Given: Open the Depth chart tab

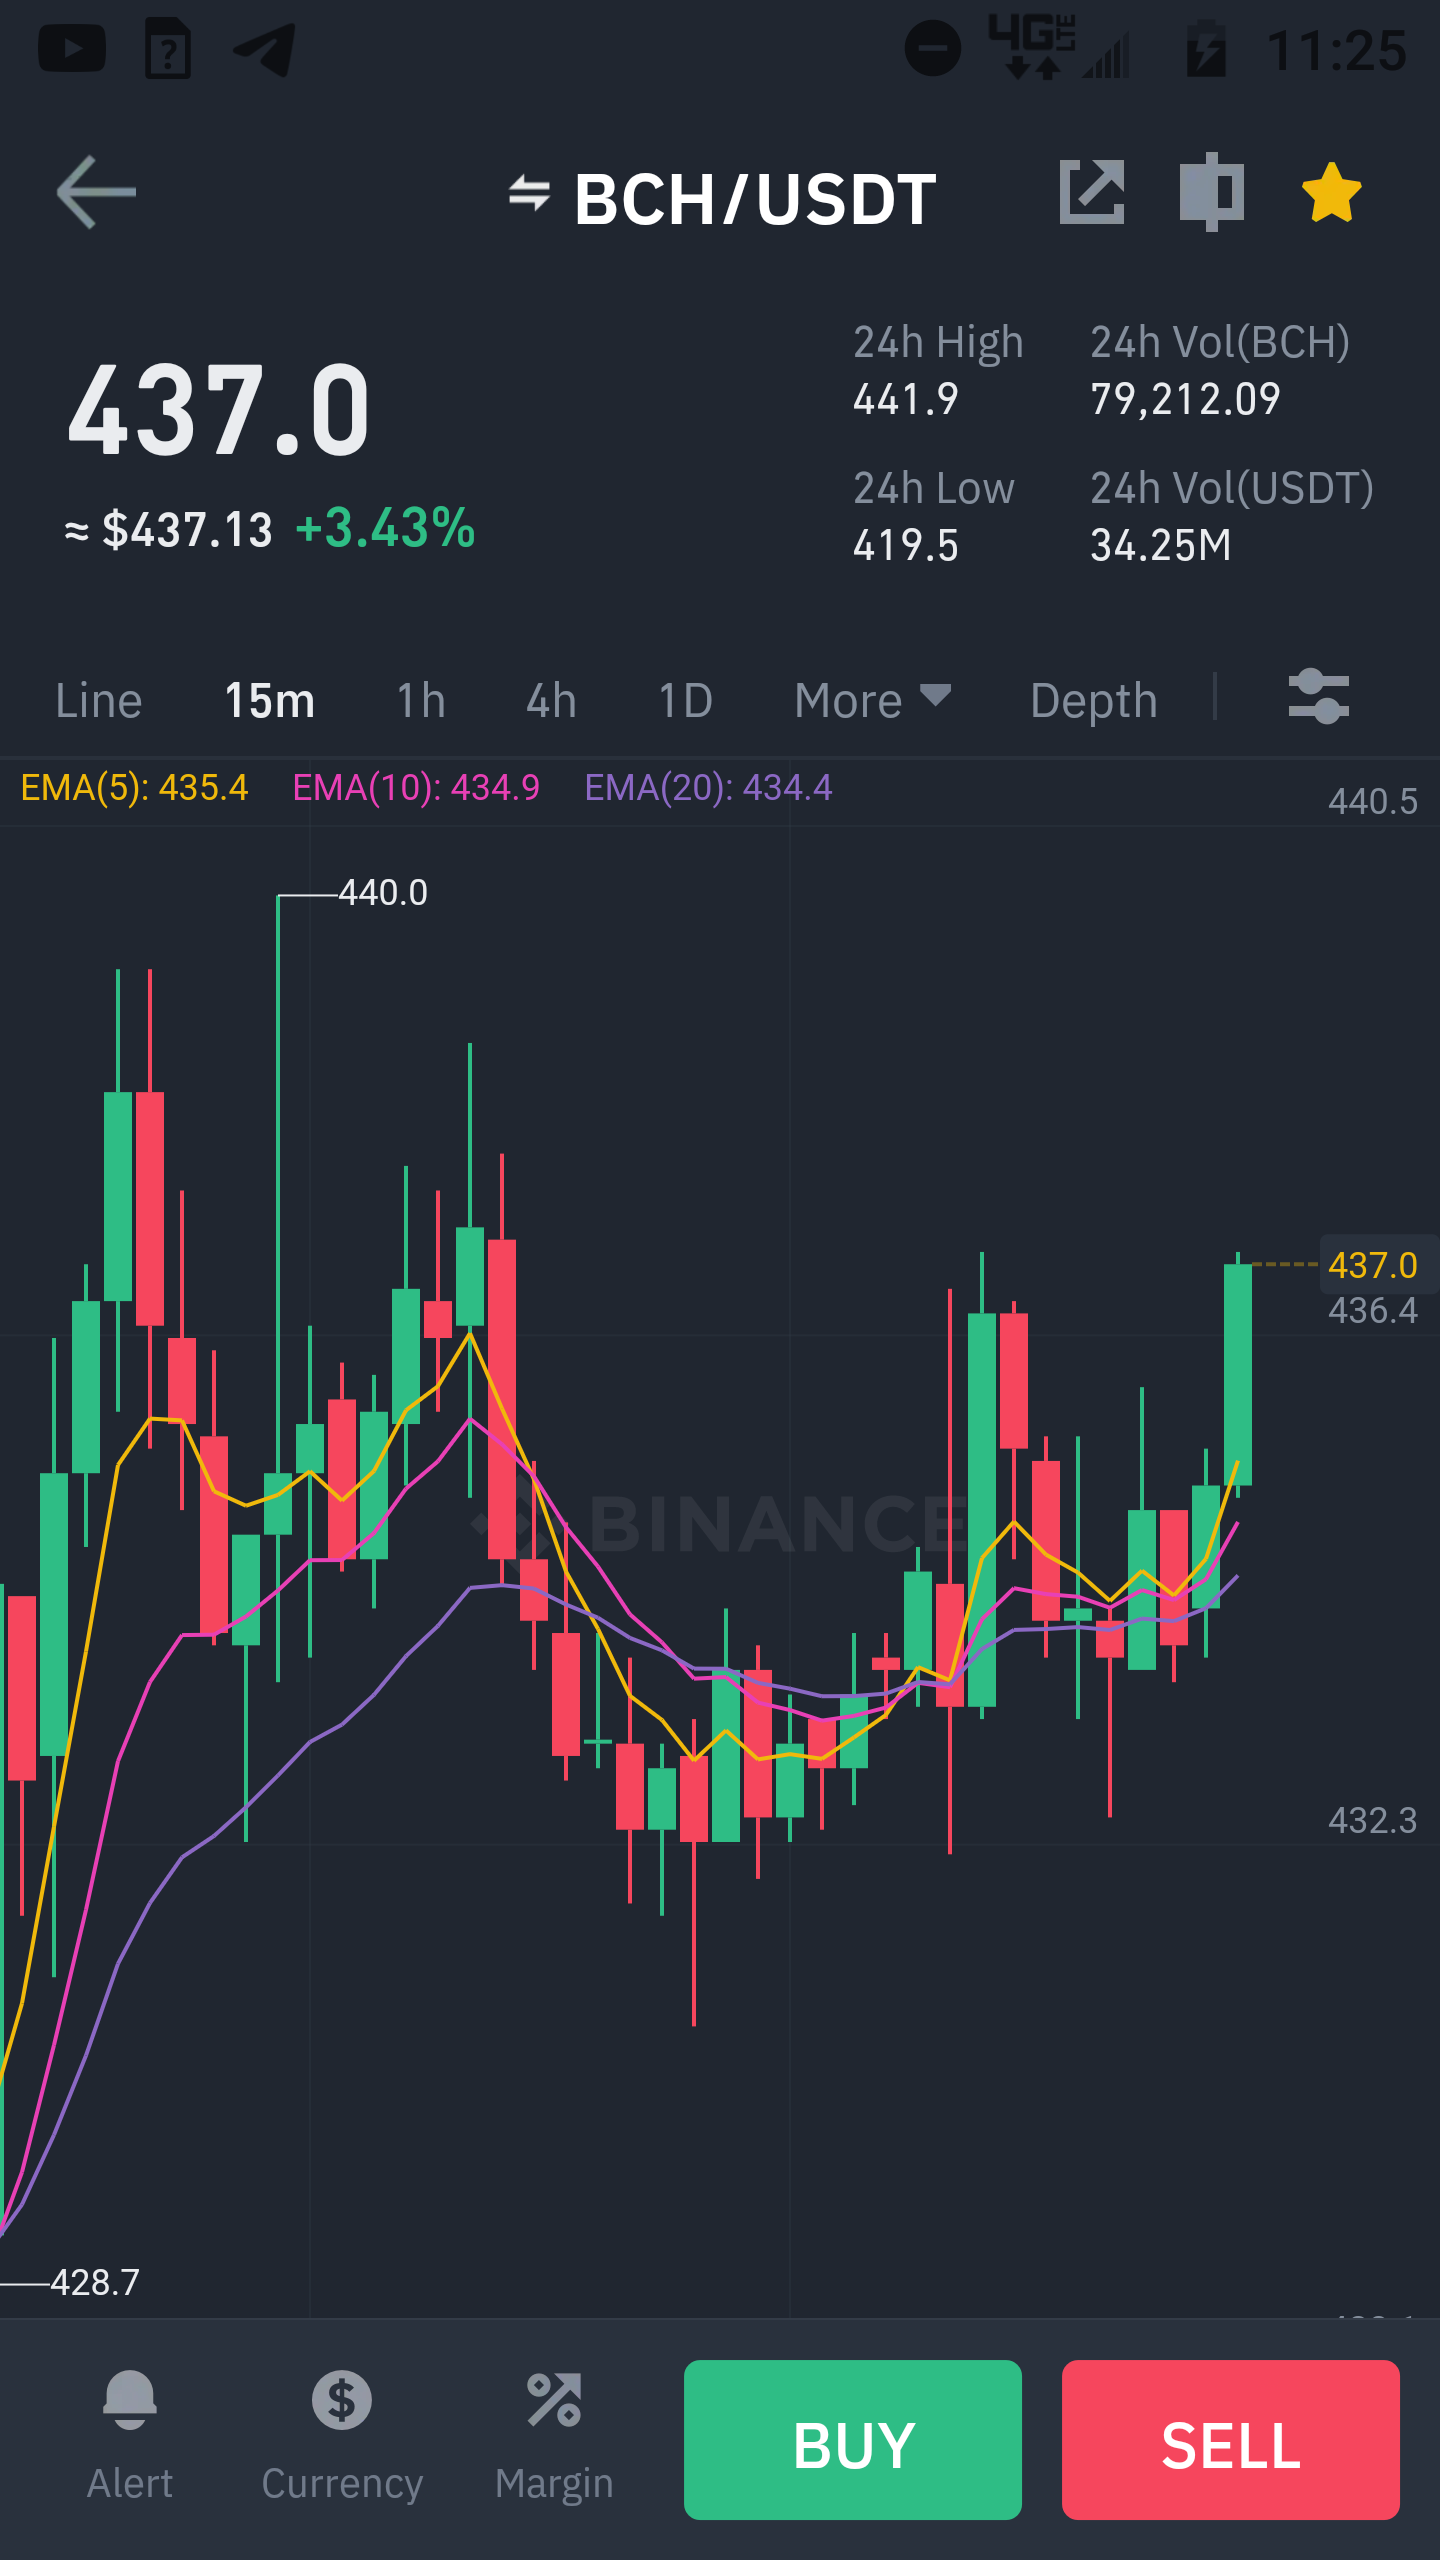Looking at the screenshot, I should tap(1093, 700).
